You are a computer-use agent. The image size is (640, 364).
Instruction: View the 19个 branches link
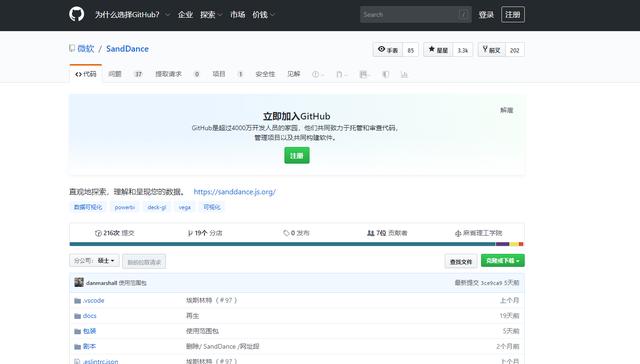(x=205, y=233)
